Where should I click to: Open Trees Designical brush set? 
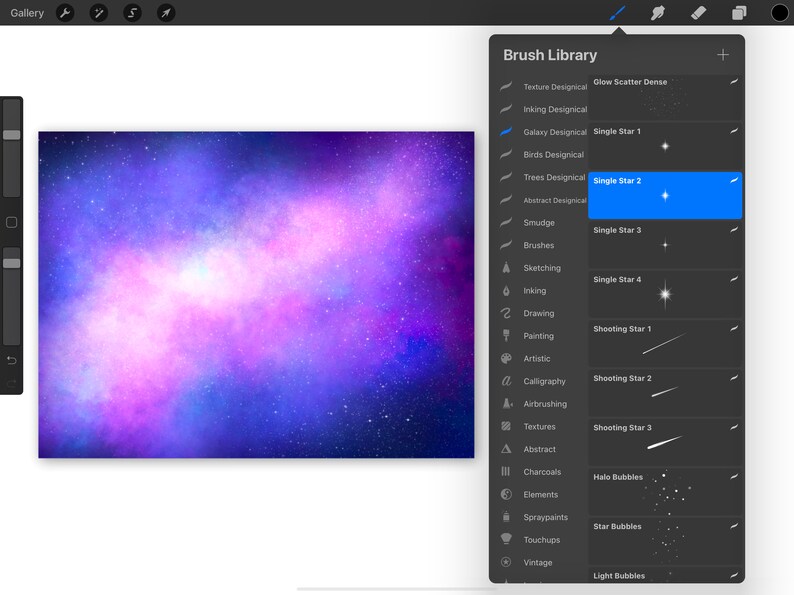pyautogui.click(x=543, y=177)
